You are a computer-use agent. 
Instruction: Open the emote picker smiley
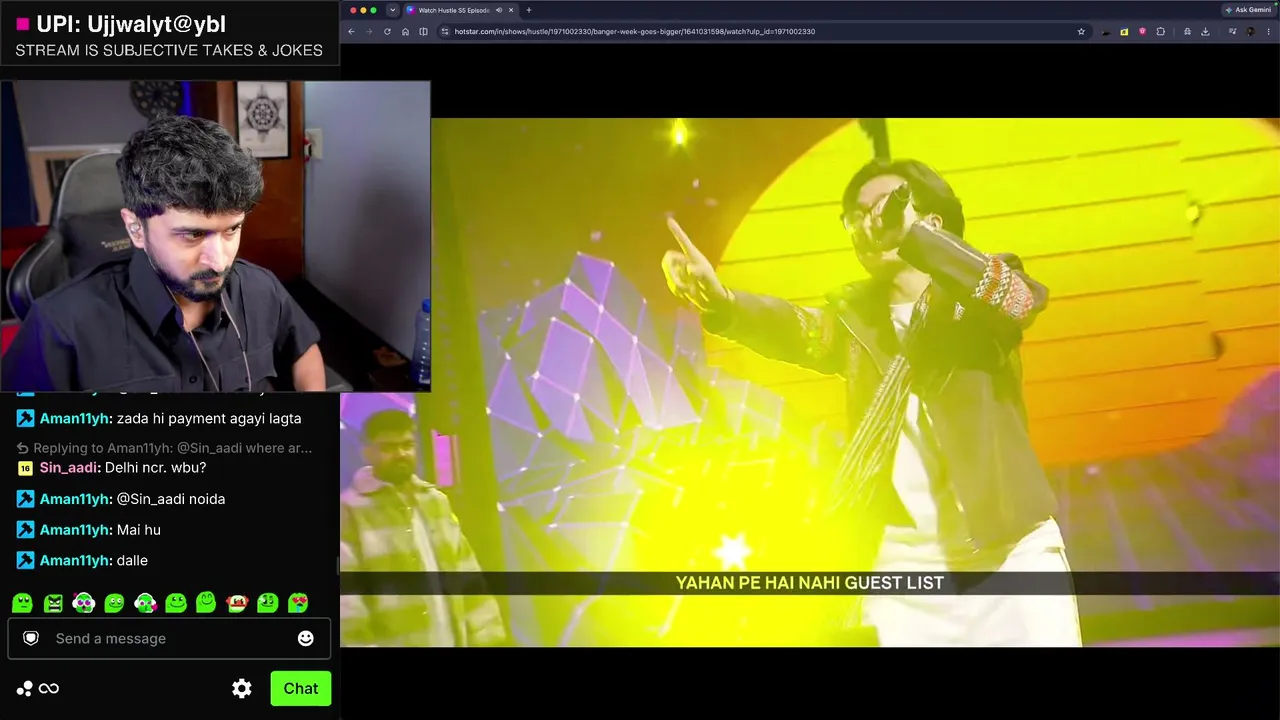coord(306,638)
